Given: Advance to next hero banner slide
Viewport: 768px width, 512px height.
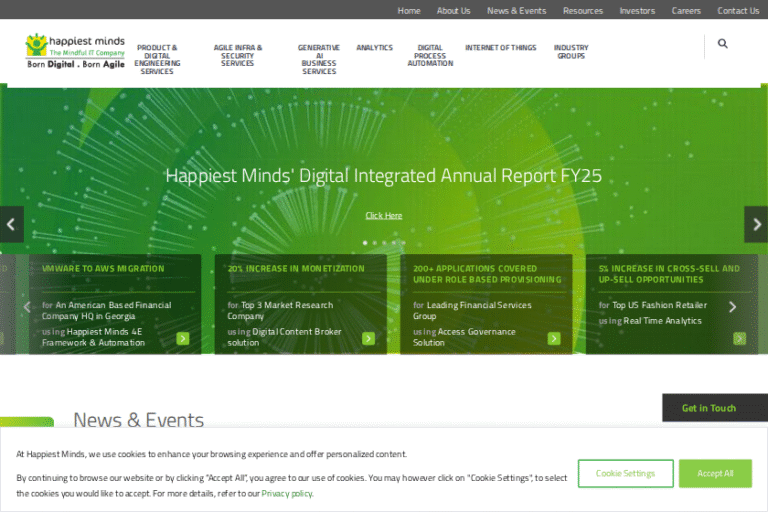Looking at the screenshot, I should [756, 224].
